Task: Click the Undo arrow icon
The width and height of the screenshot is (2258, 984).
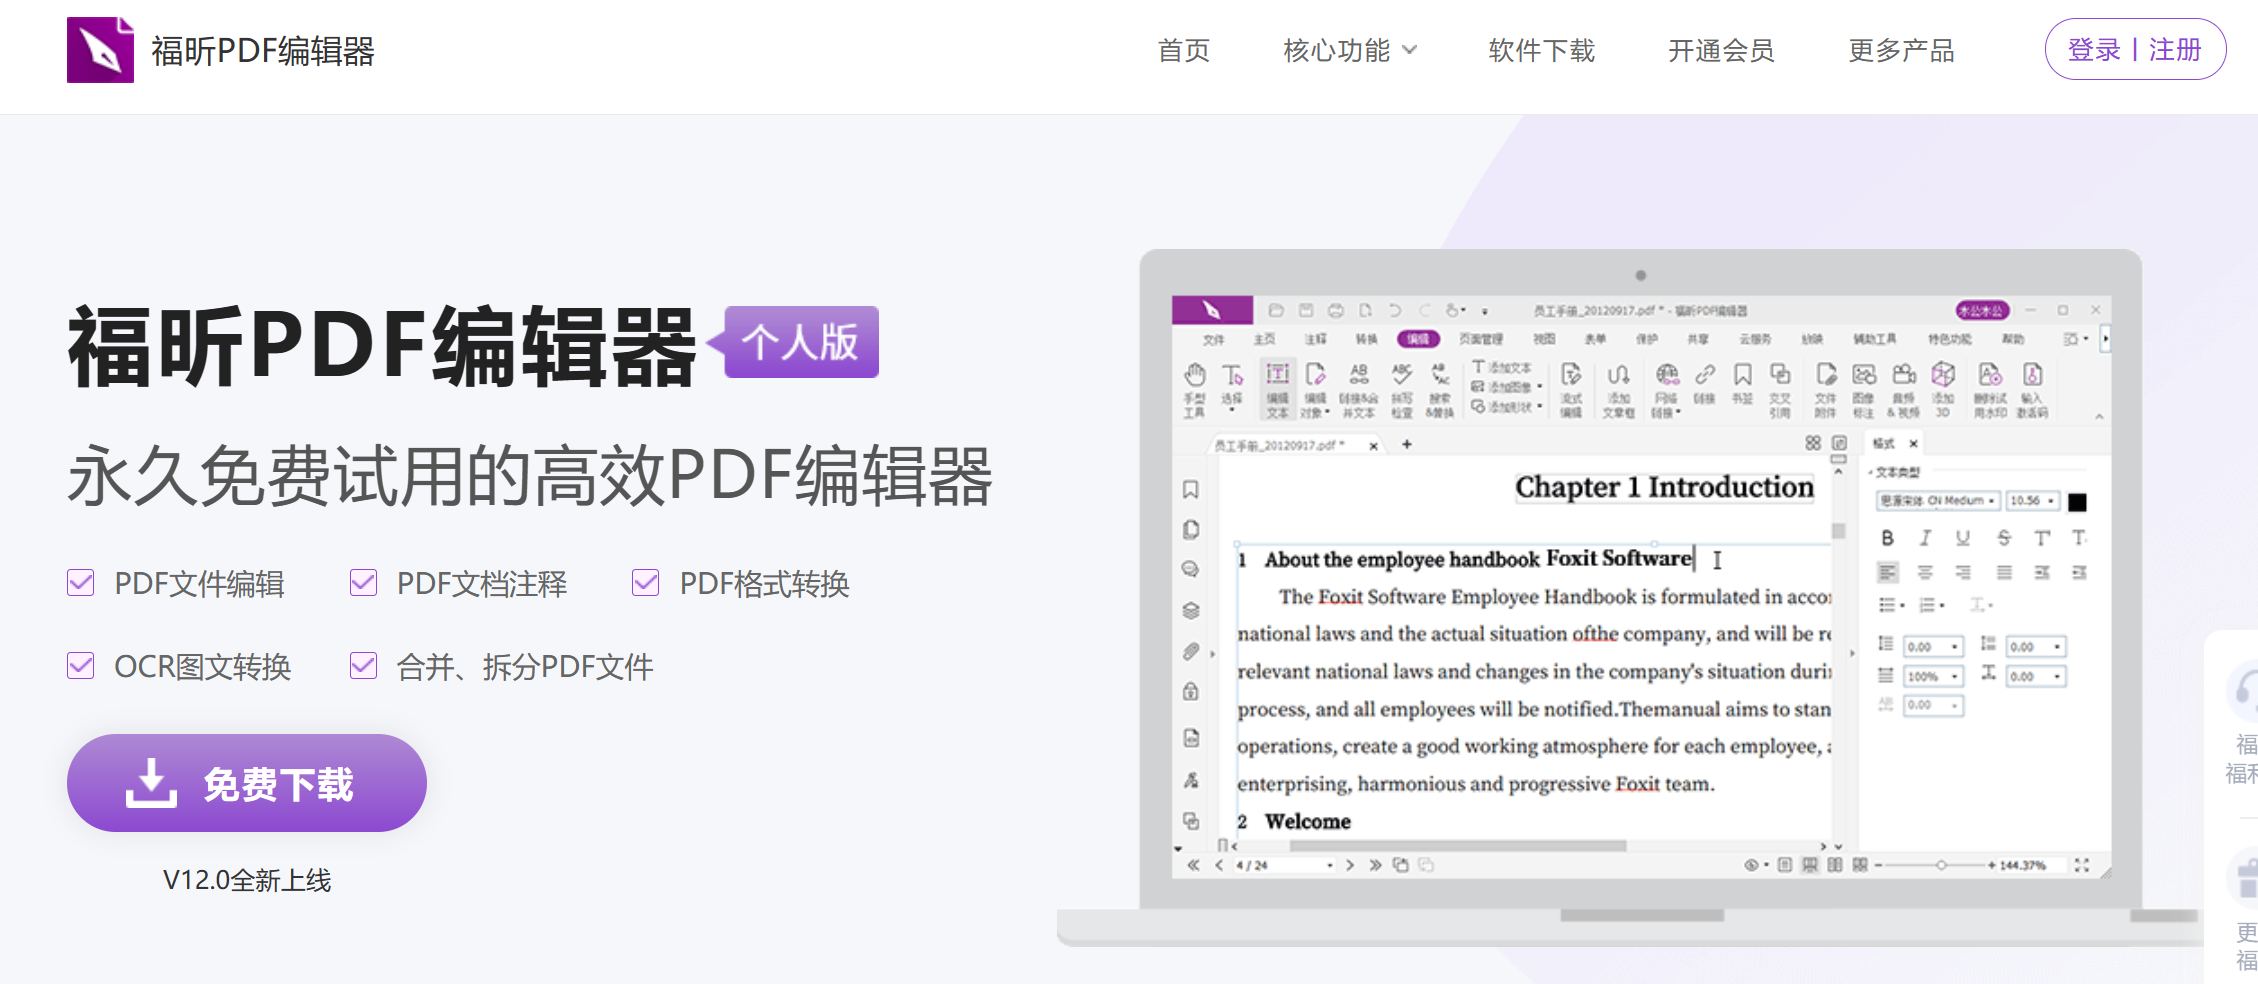Action: pyautogui.click(x=1395, y=310)
